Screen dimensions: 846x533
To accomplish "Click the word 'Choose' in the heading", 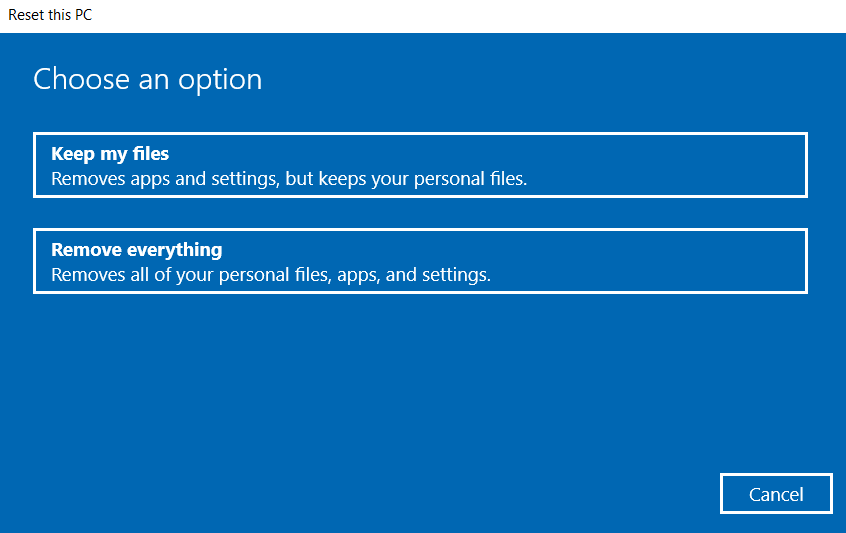I will point(77,80).
